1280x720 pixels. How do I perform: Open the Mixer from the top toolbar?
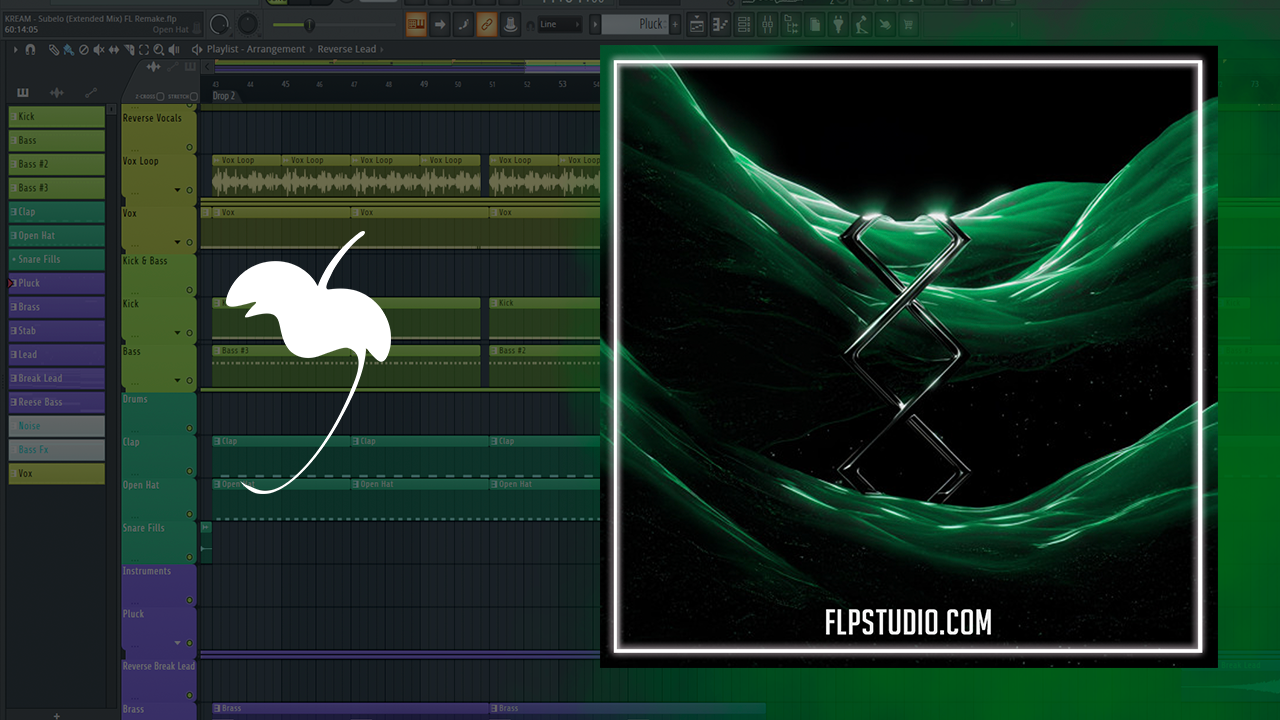(x=767, y=24)
